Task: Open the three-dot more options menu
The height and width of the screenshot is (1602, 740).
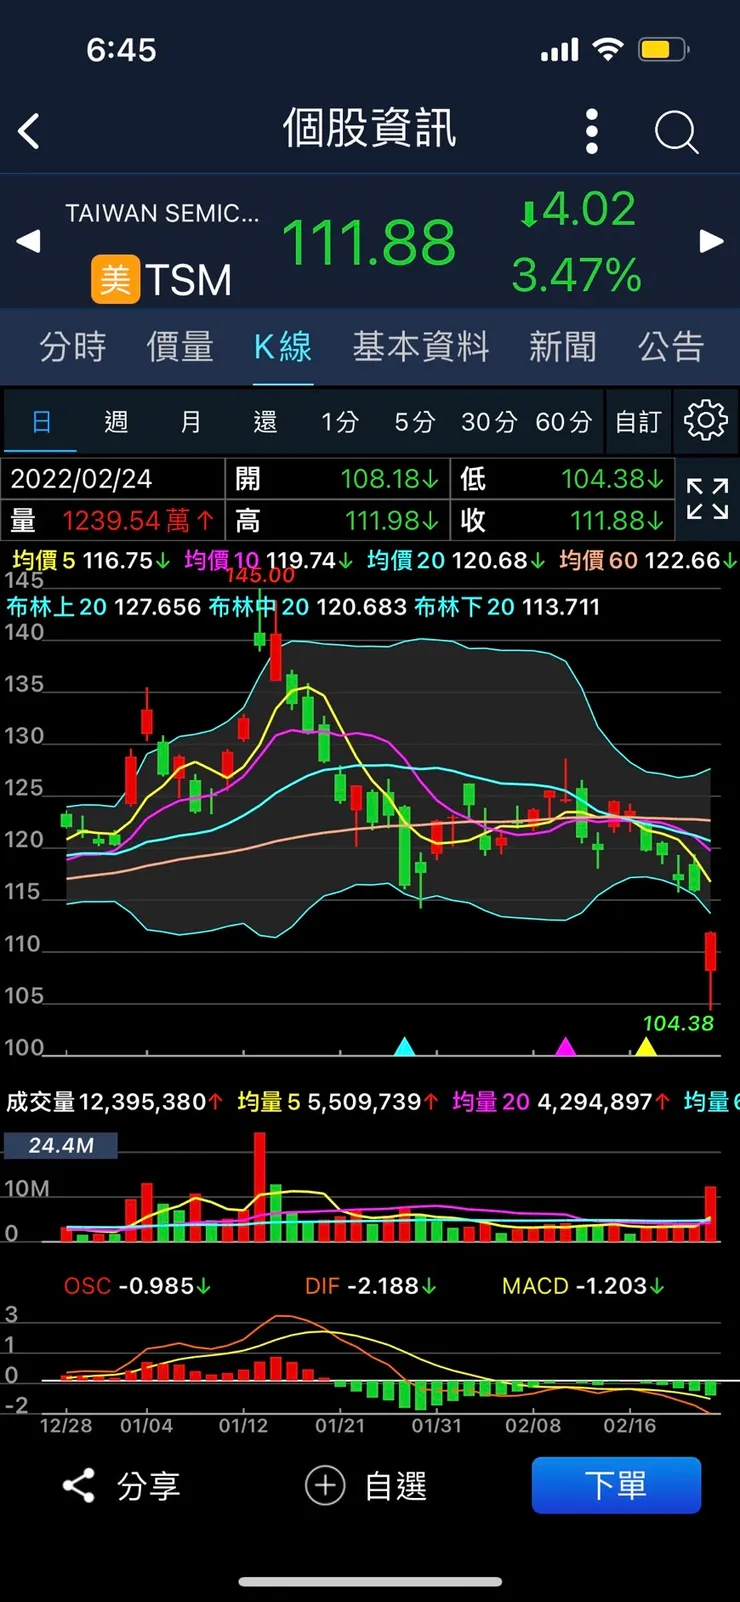Action: [592, 131]
